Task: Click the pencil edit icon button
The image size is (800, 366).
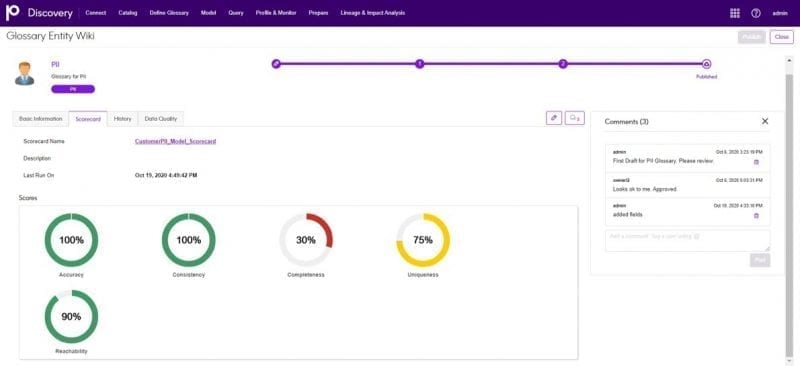Action: tap(554, 118)
